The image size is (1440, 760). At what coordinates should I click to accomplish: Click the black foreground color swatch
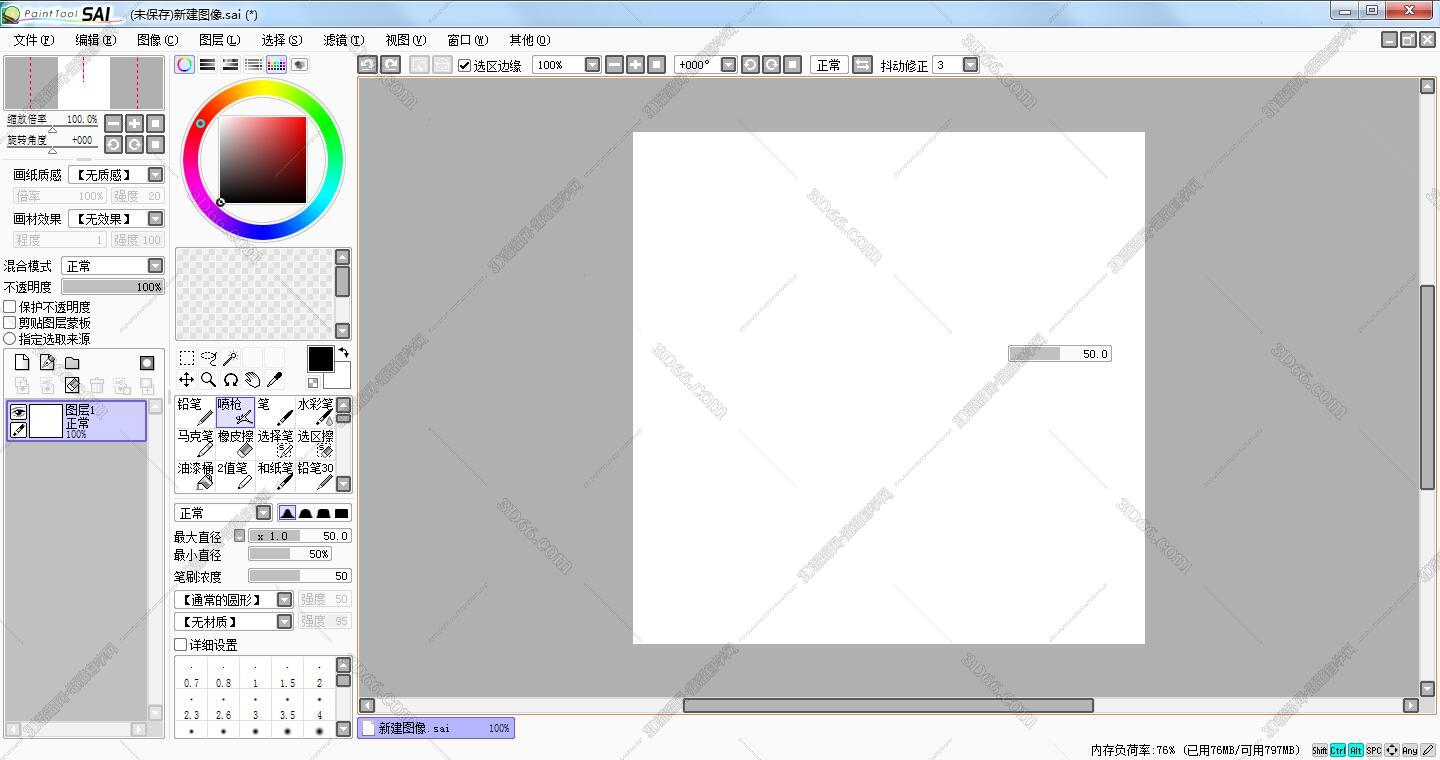tap(320, 359)
